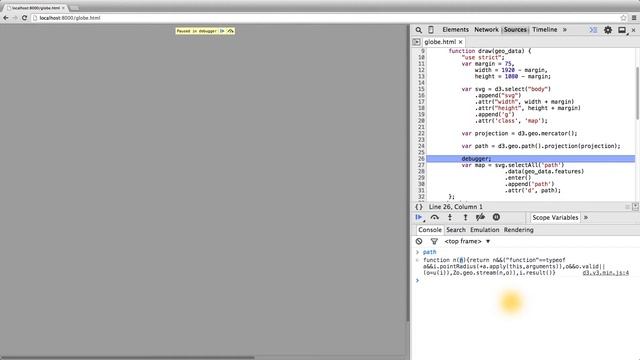Collapse debugger sidebar toggle beside status bar
This screenshot has height=360, width=640.
pos(635,207)
